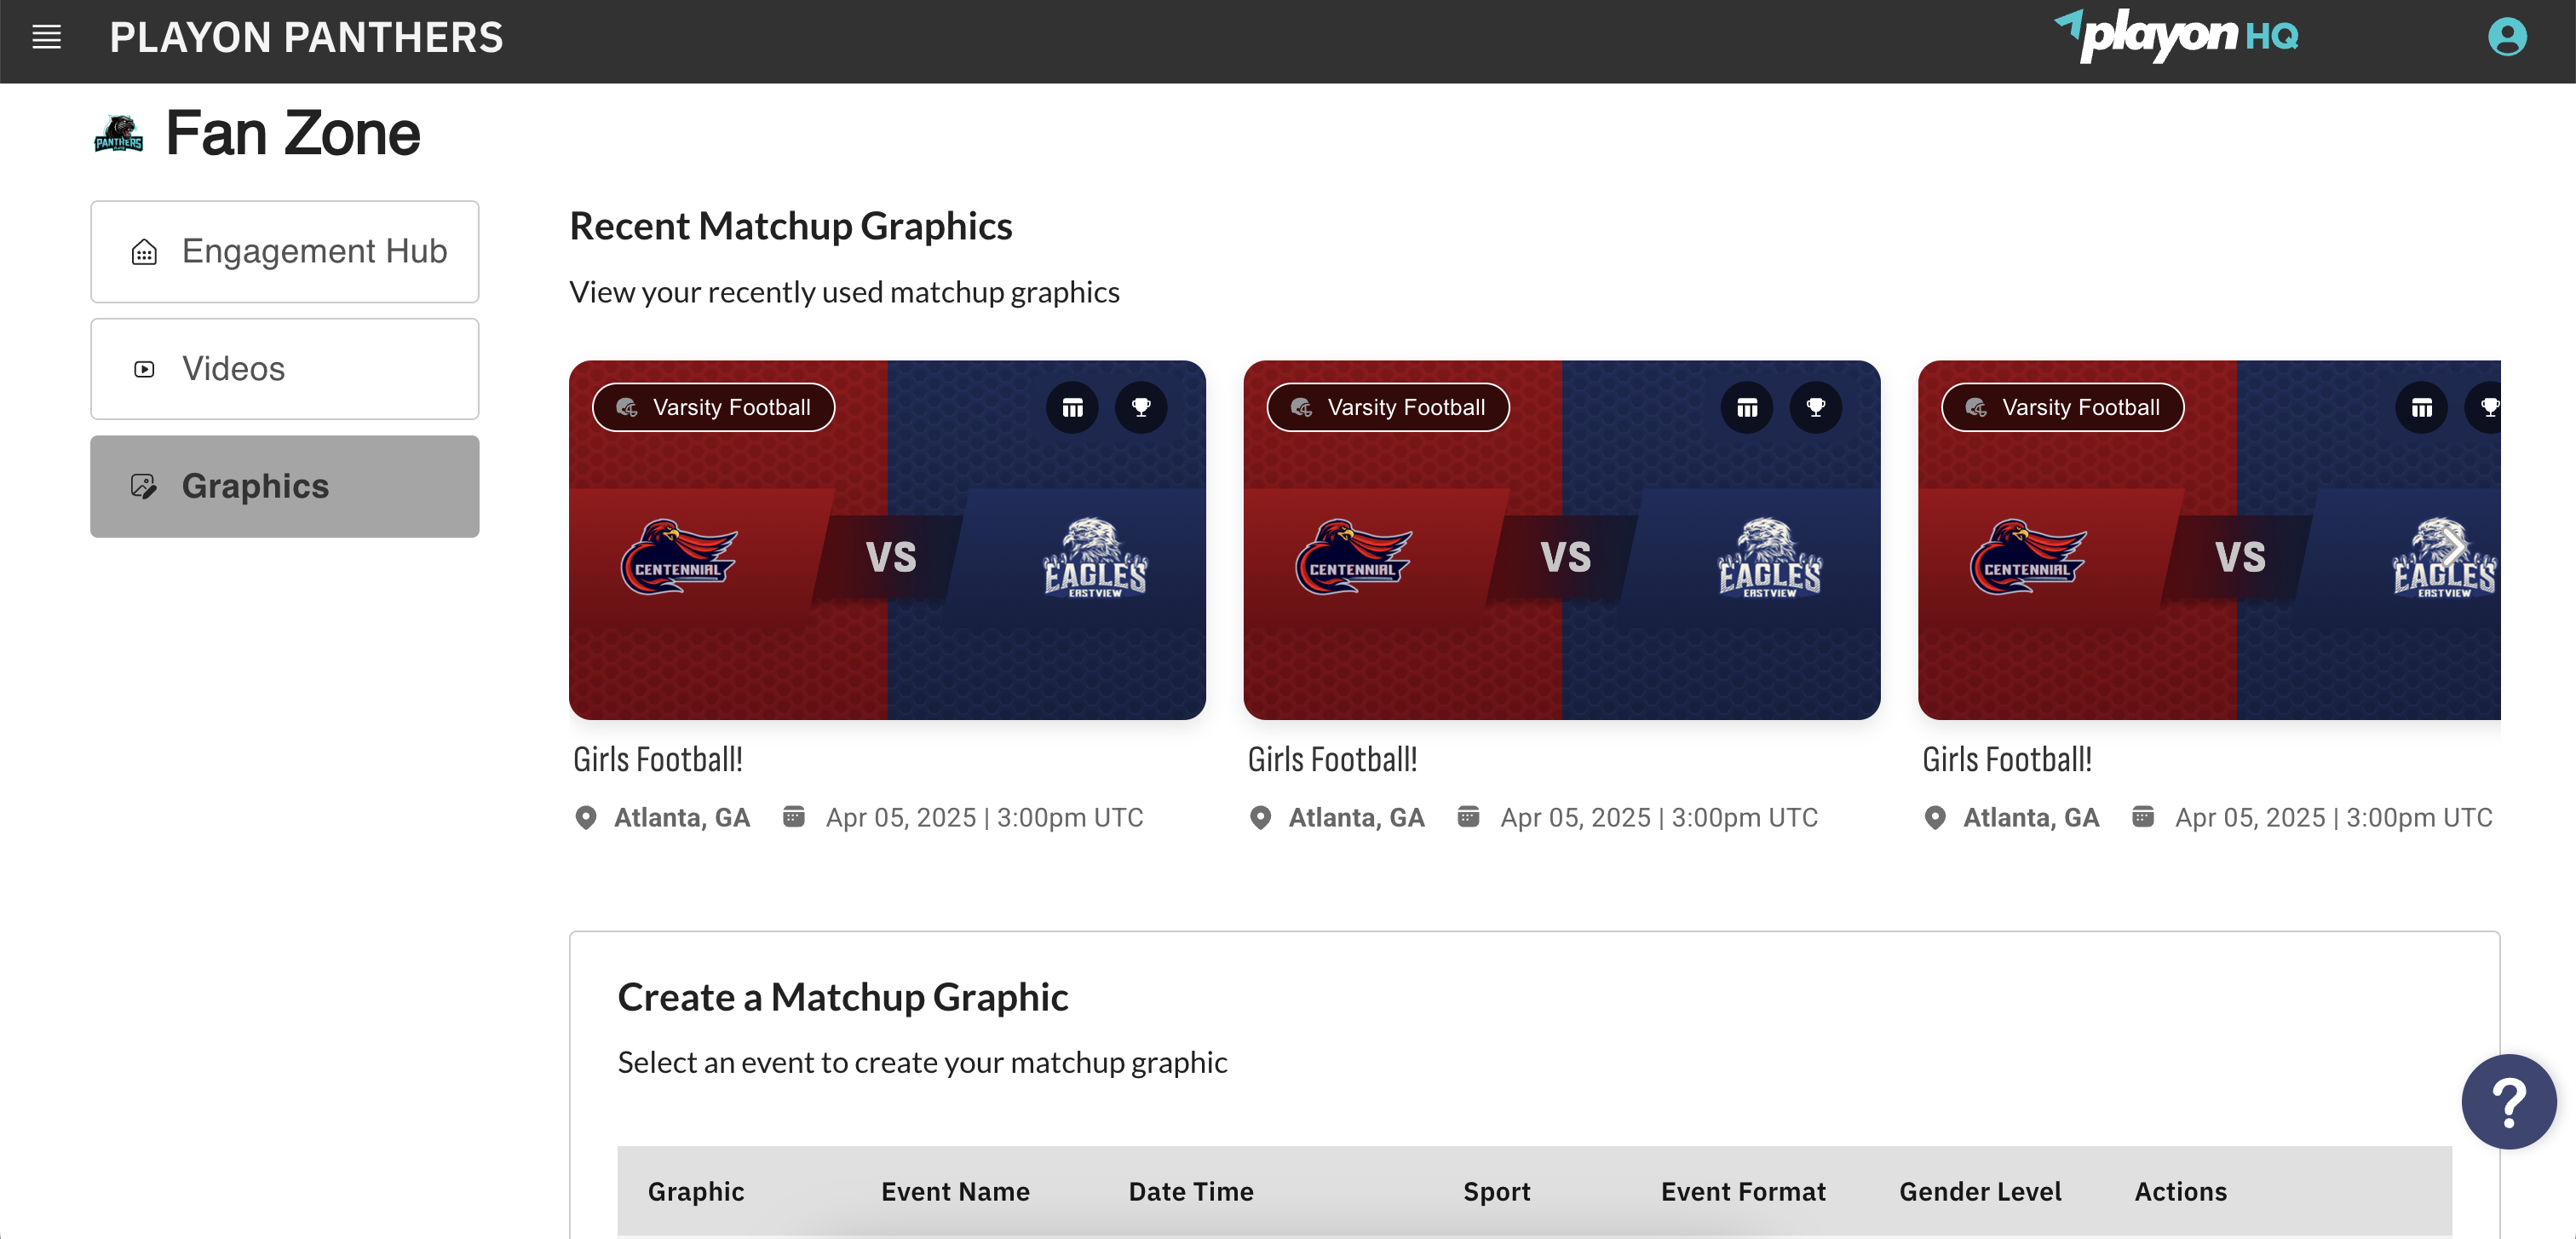This screenshot has width=2576, height=1239.
Task: Click the Centennial logo on the first matchup card
Action: click(x=679, y=556)
